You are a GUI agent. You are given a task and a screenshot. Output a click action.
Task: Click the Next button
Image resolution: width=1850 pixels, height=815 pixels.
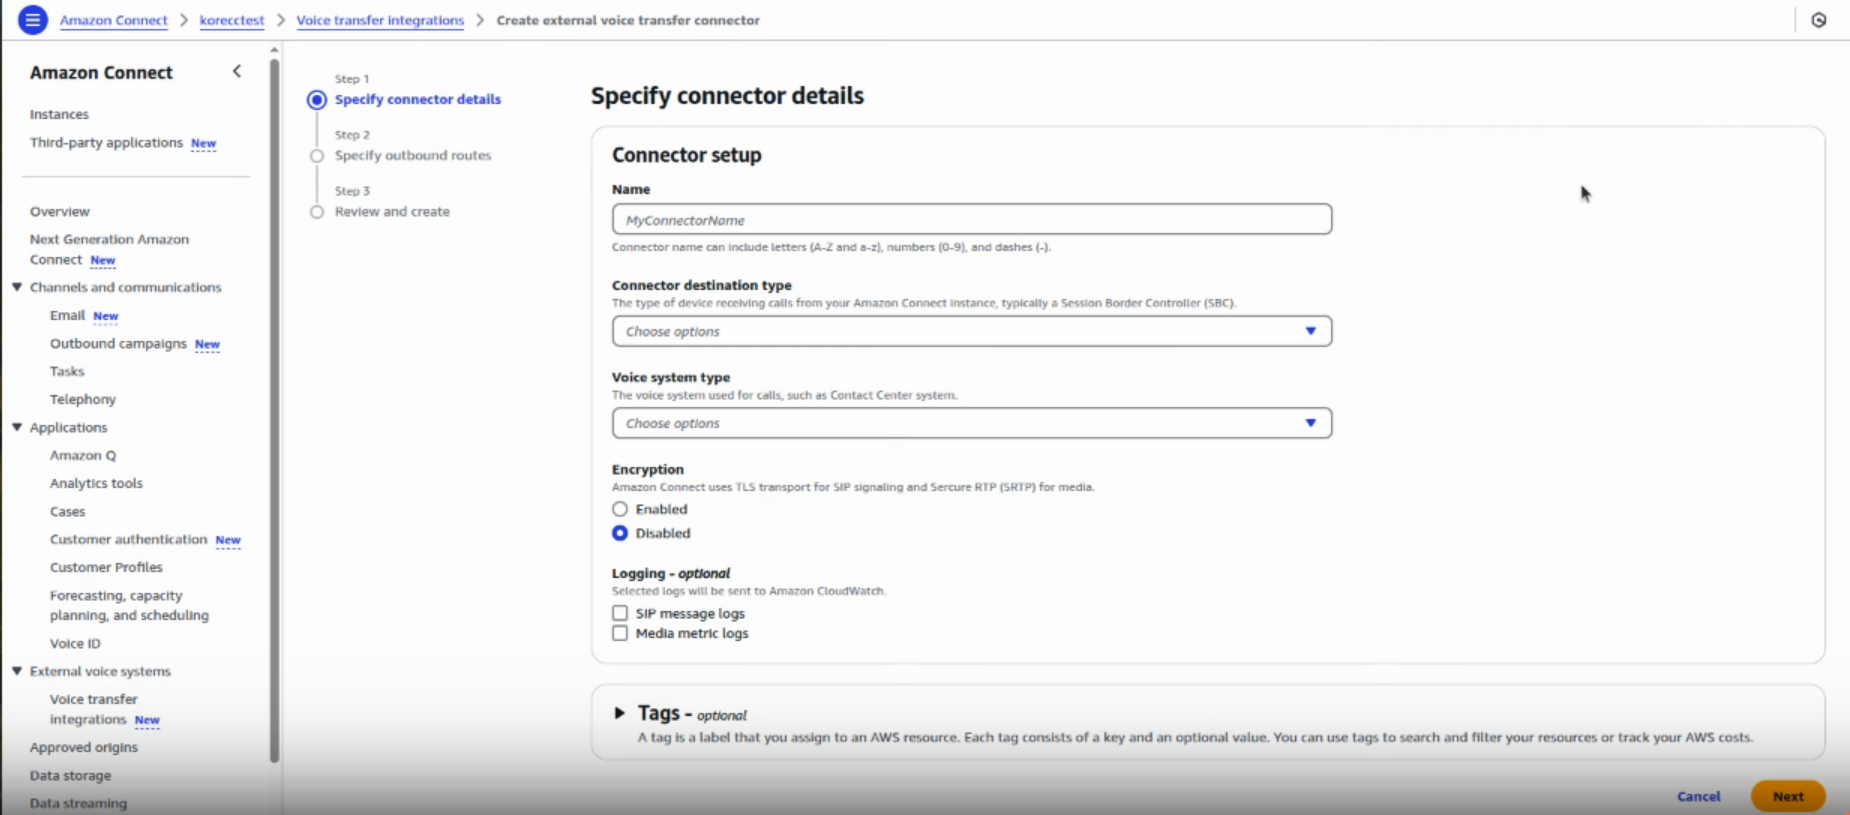click(x=1788, y=796)
